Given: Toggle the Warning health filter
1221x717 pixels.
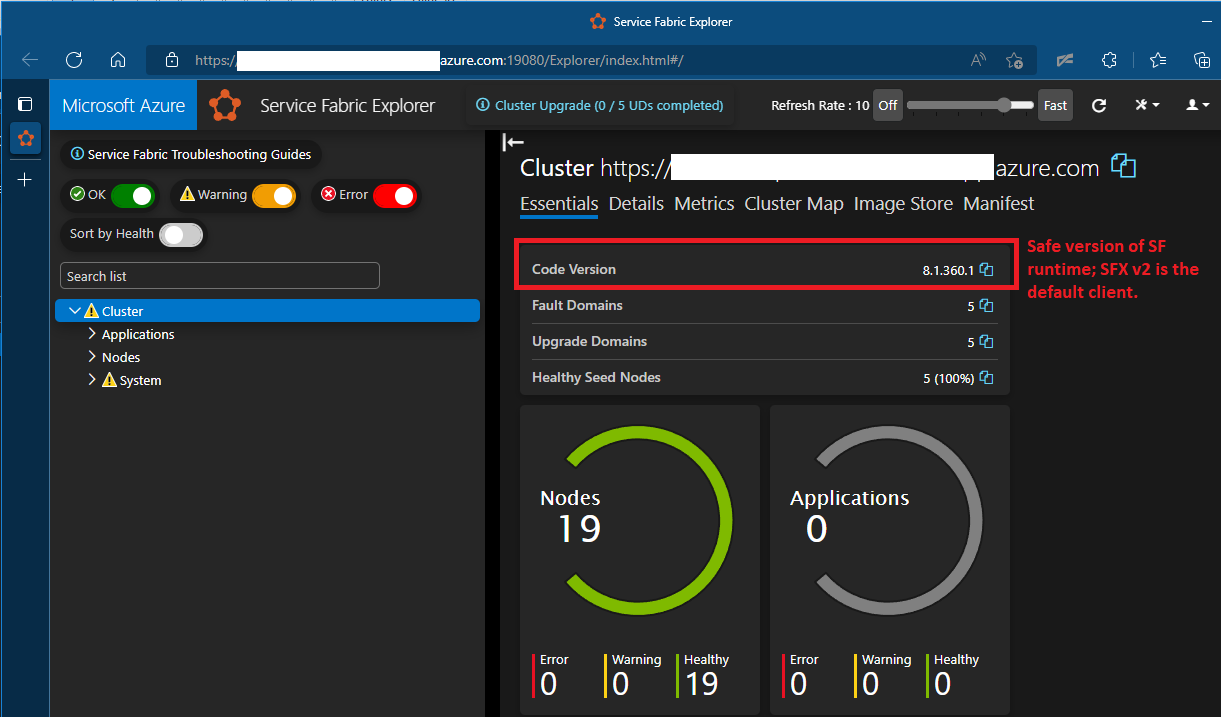Looking at the screenshot, I should click(274, 195).
